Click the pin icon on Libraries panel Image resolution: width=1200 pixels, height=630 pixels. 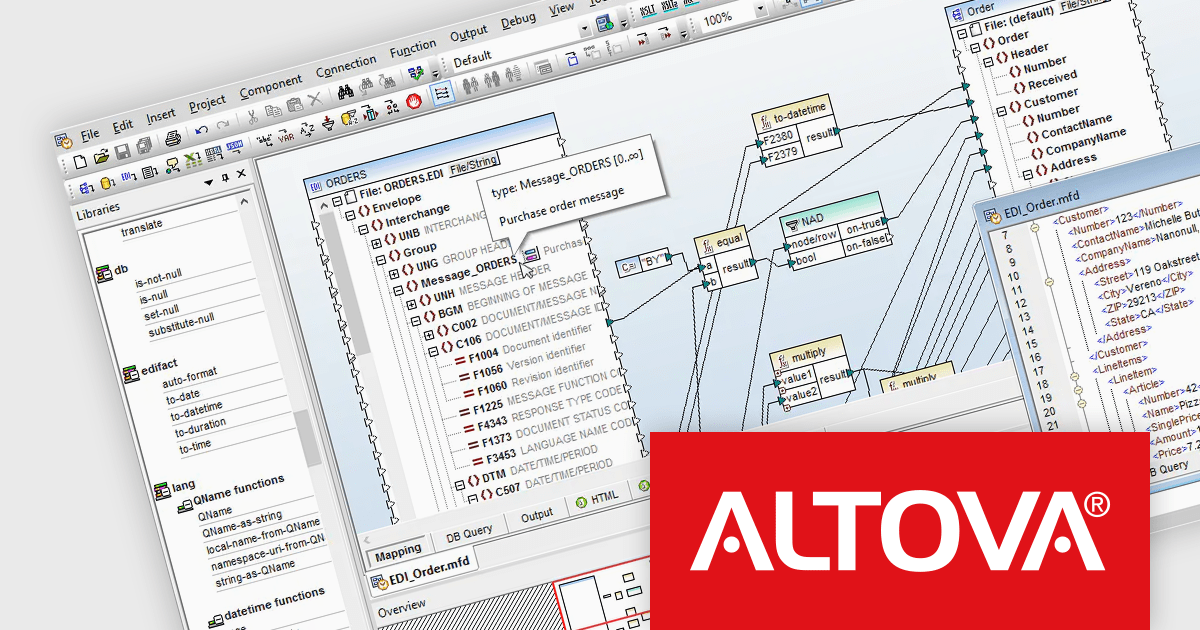pos(225,179)
